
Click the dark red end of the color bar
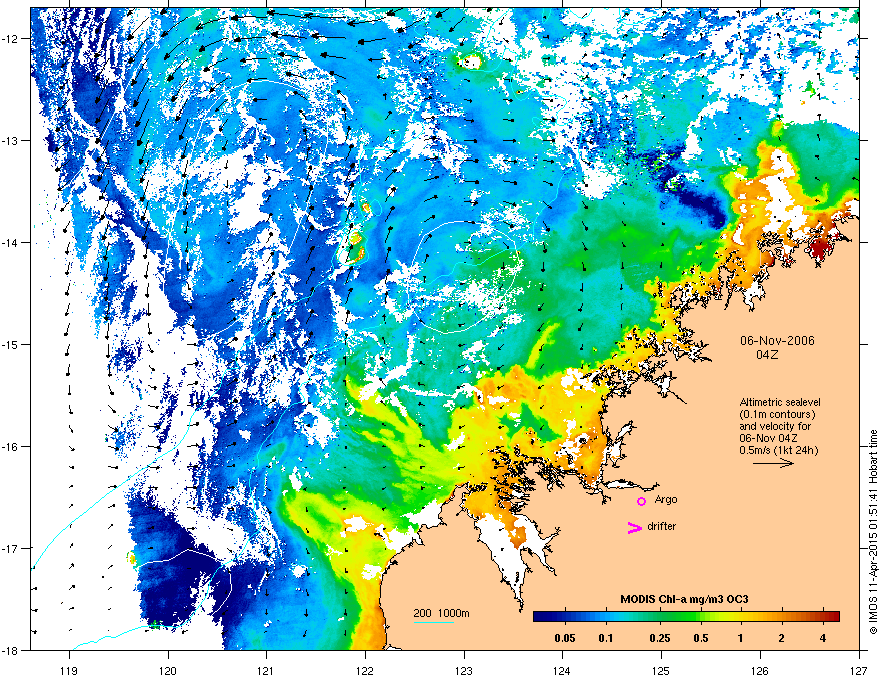coord(833,617)
